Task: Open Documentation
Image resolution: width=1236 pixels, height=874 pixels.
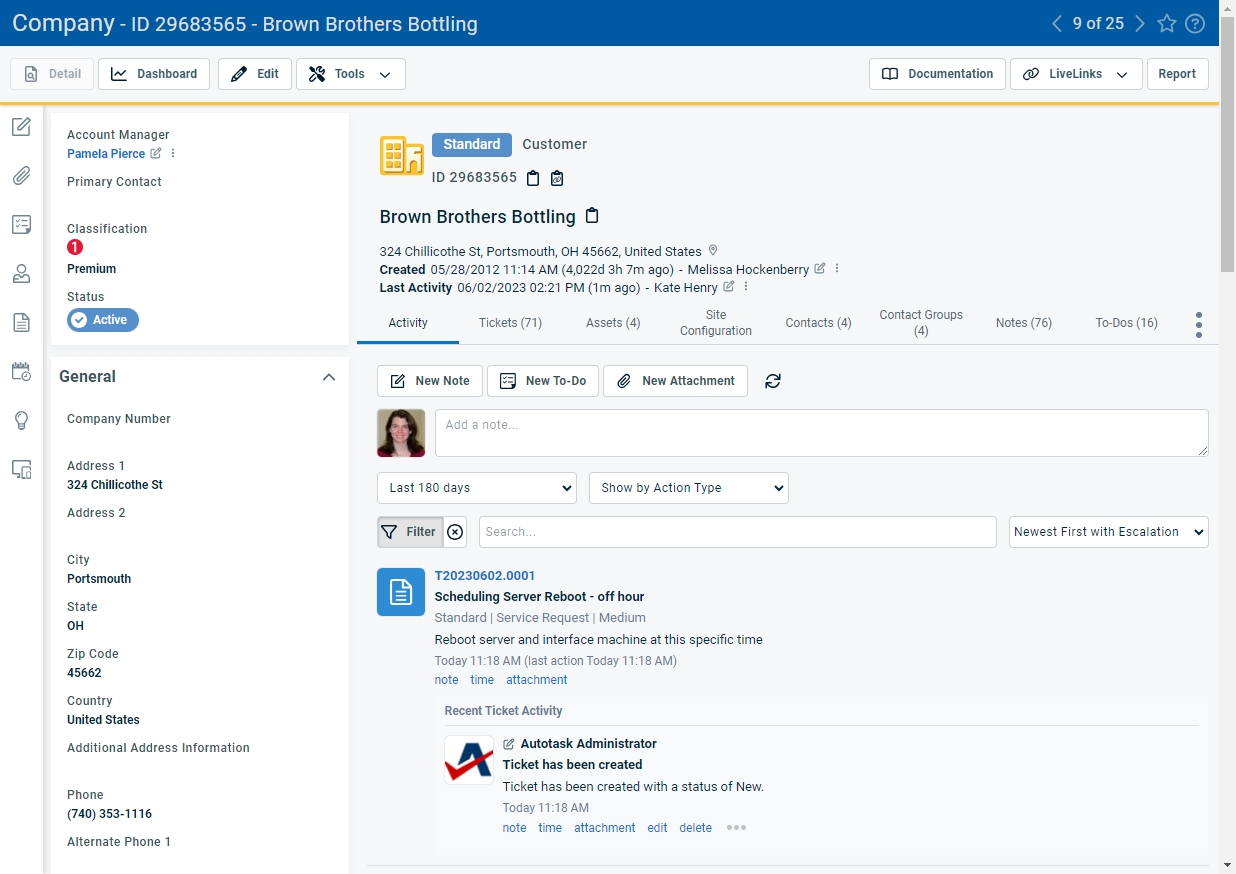Action: (937, 74)
